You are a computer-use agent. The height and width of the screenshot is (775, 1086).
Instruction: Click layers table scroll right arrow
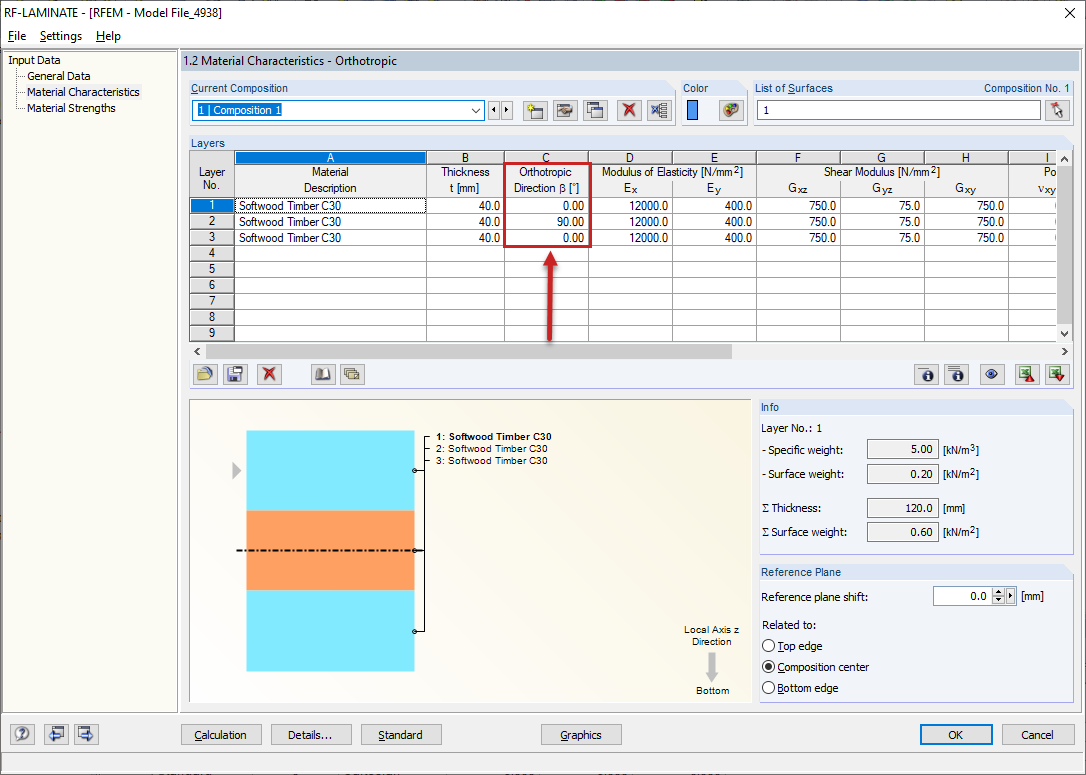1065,352
